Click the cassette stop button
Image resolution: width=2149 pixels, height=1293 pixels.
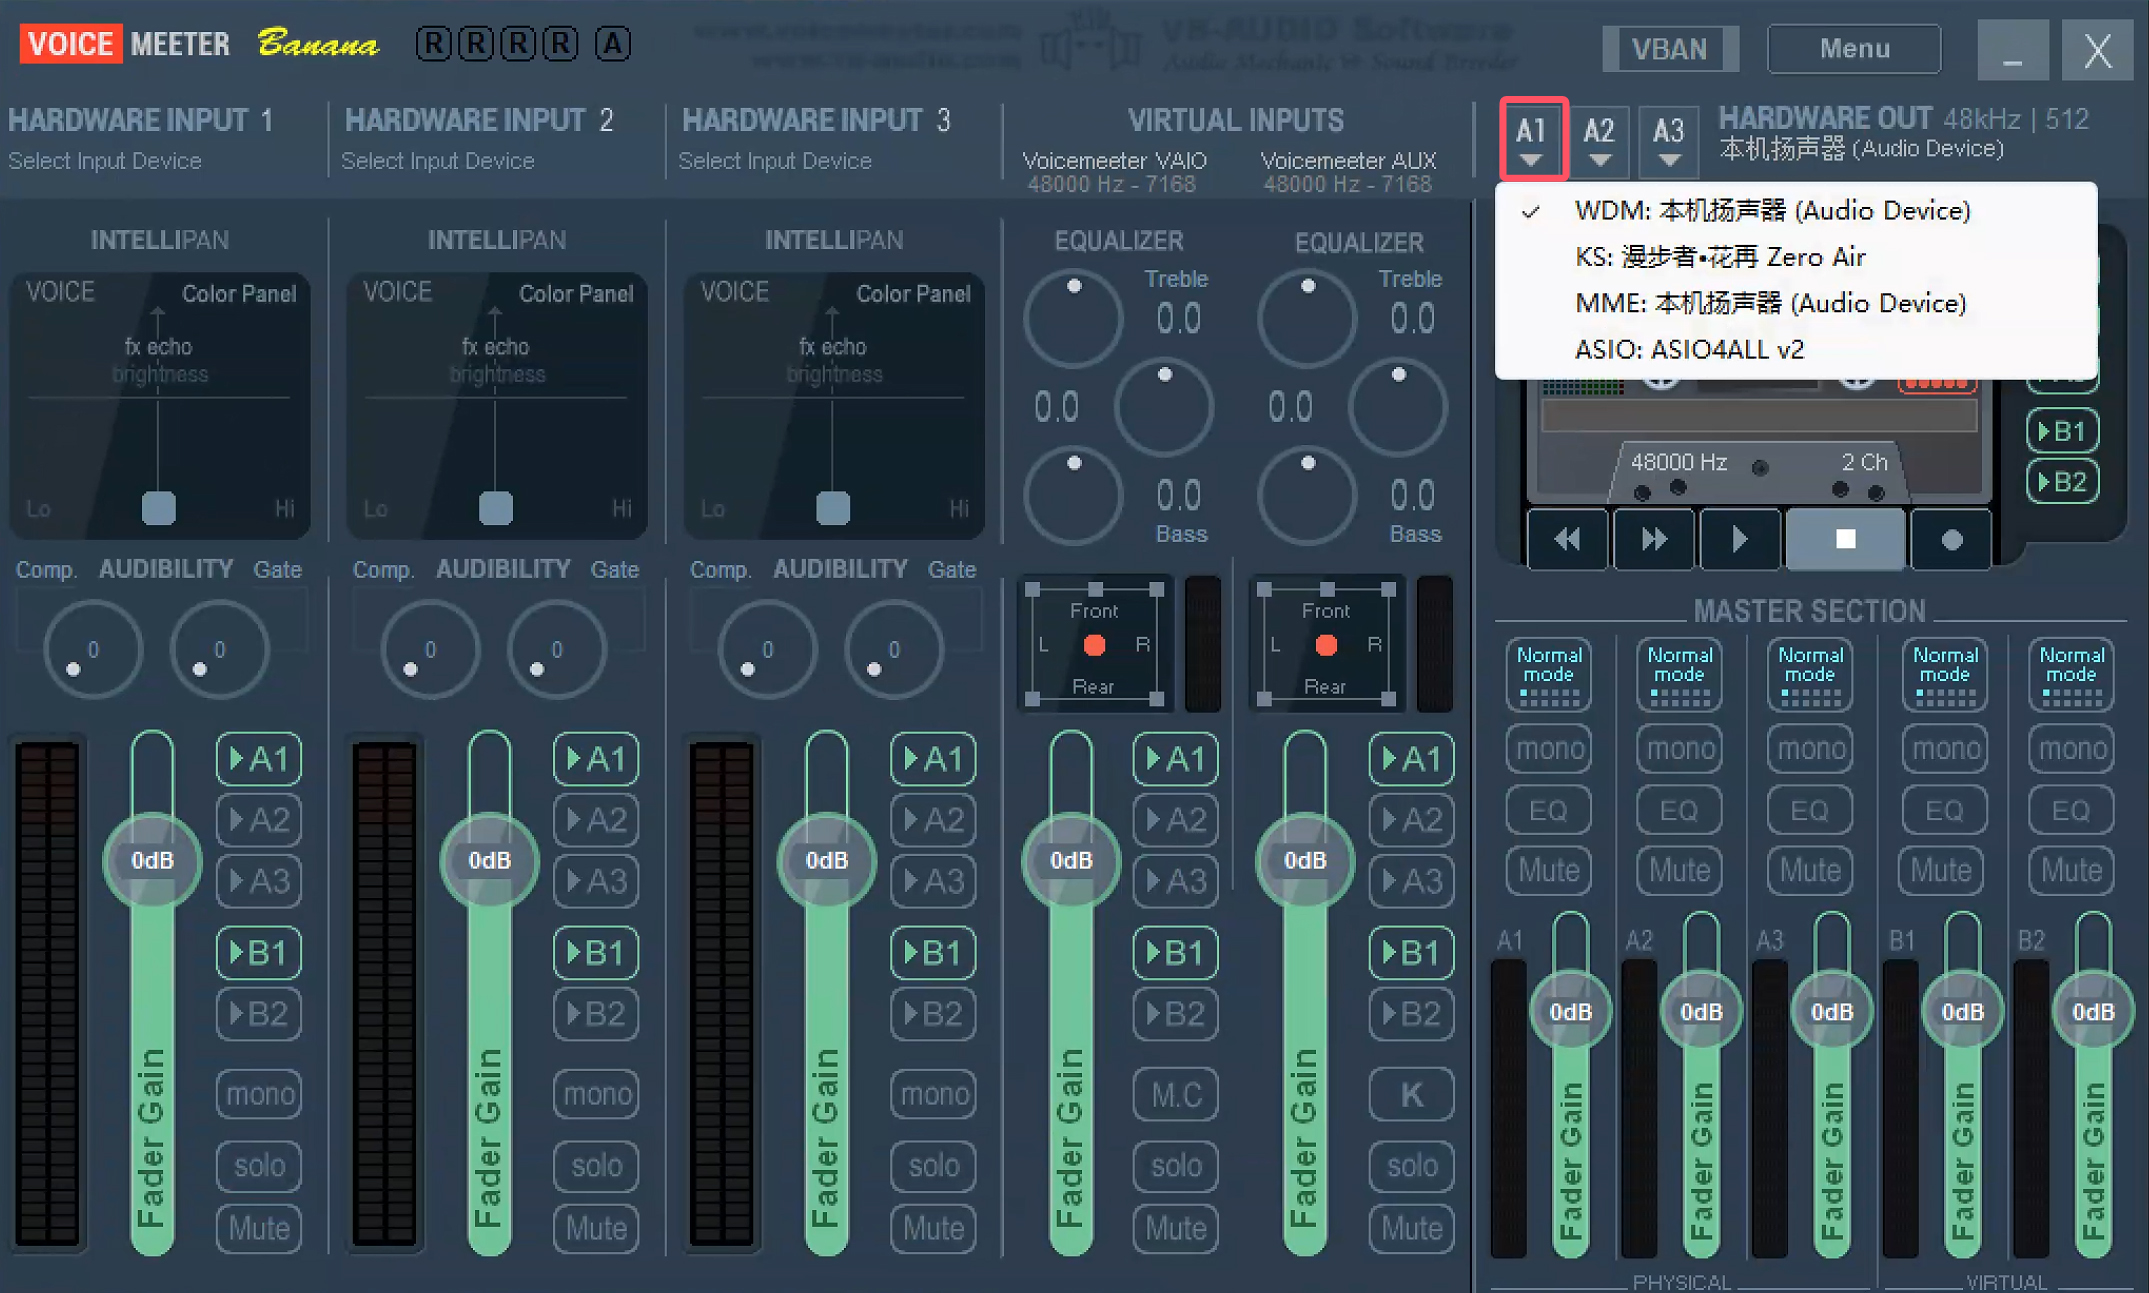pyautogui.click(x=1846, y=539)
